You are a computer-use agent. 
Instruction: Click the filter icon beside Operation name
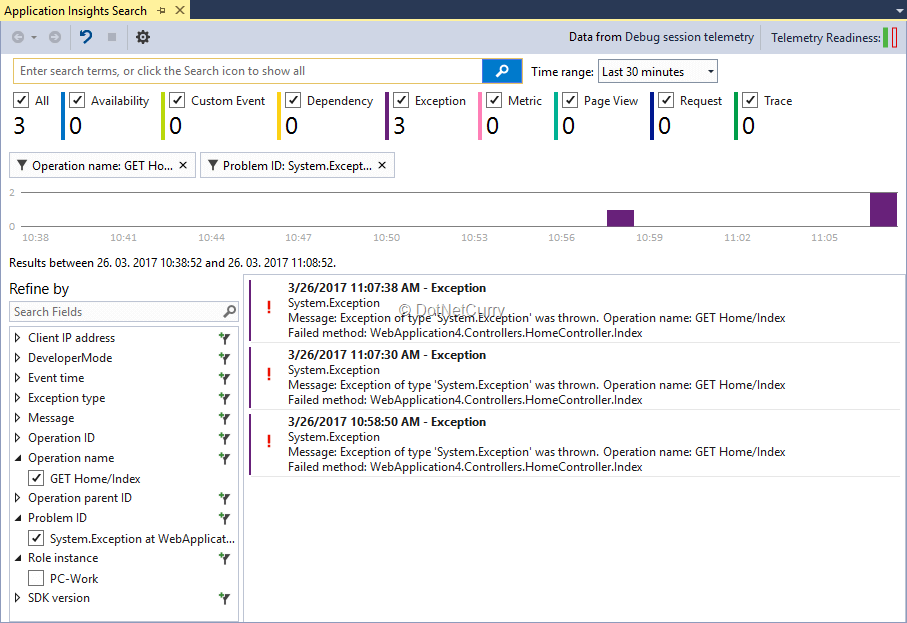click(224, 459)
